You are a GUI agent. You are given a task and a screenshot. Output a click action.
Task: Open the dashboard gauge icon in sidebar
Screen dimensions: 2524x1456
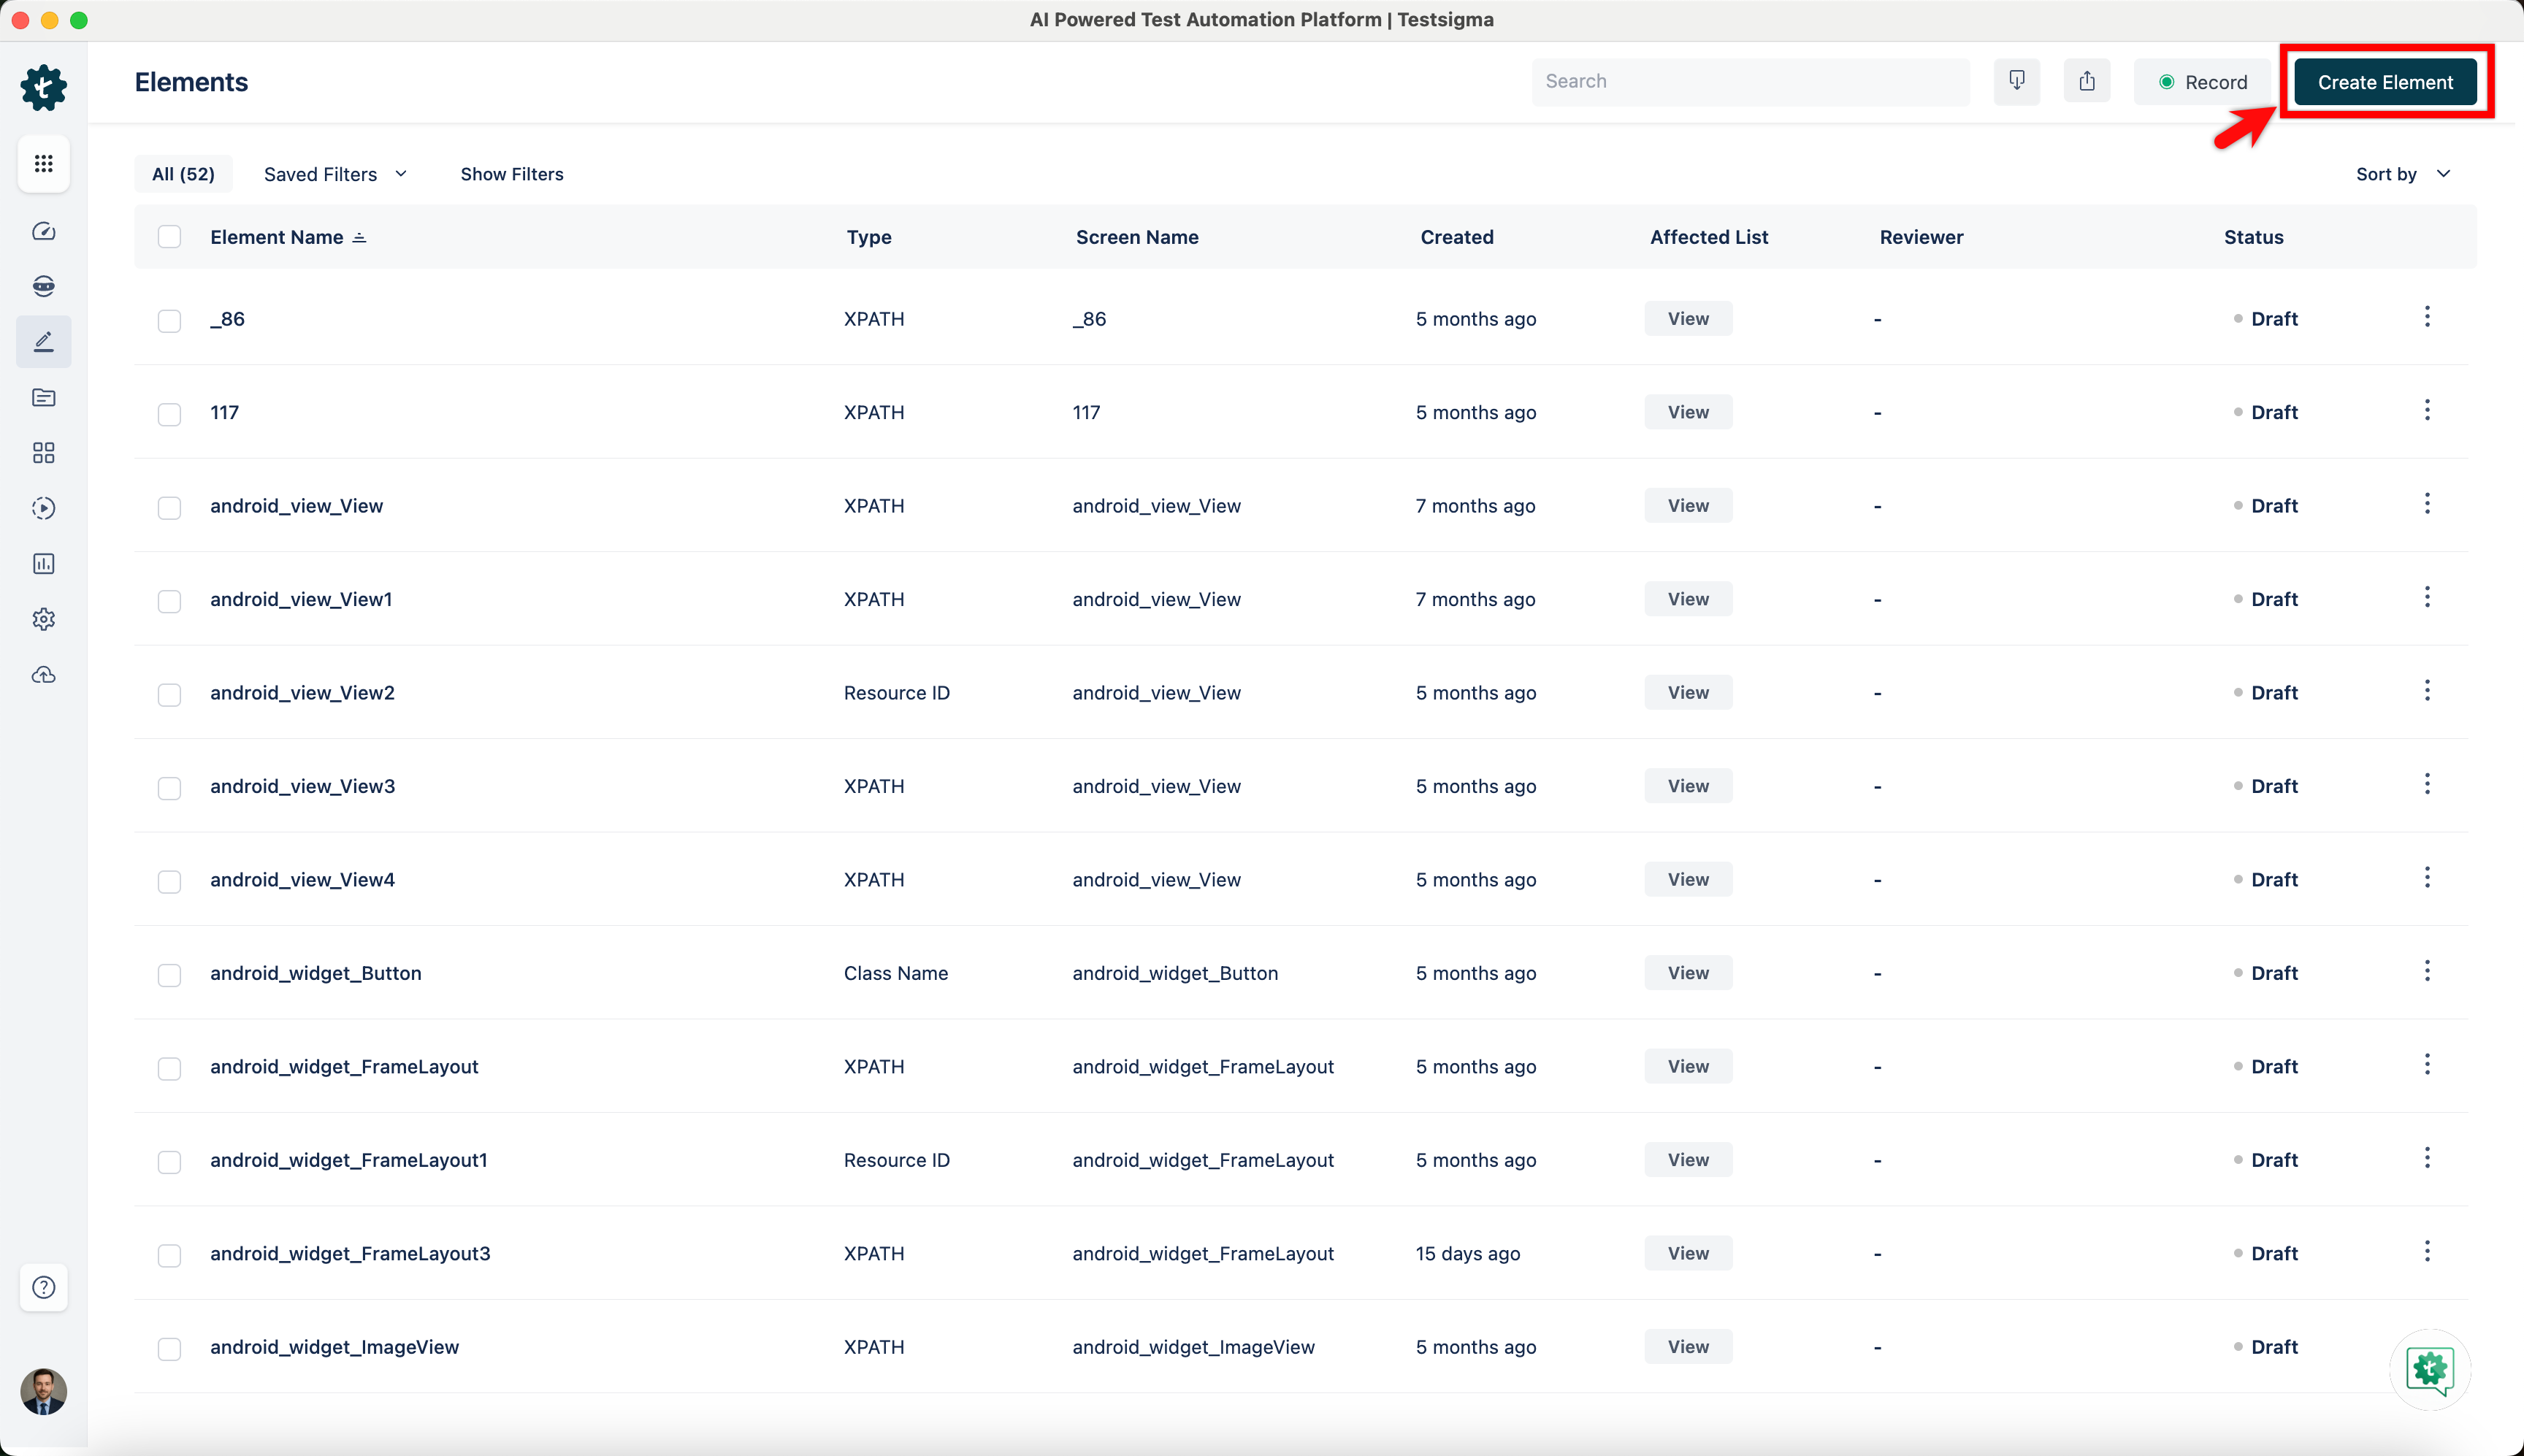[43, 231]
